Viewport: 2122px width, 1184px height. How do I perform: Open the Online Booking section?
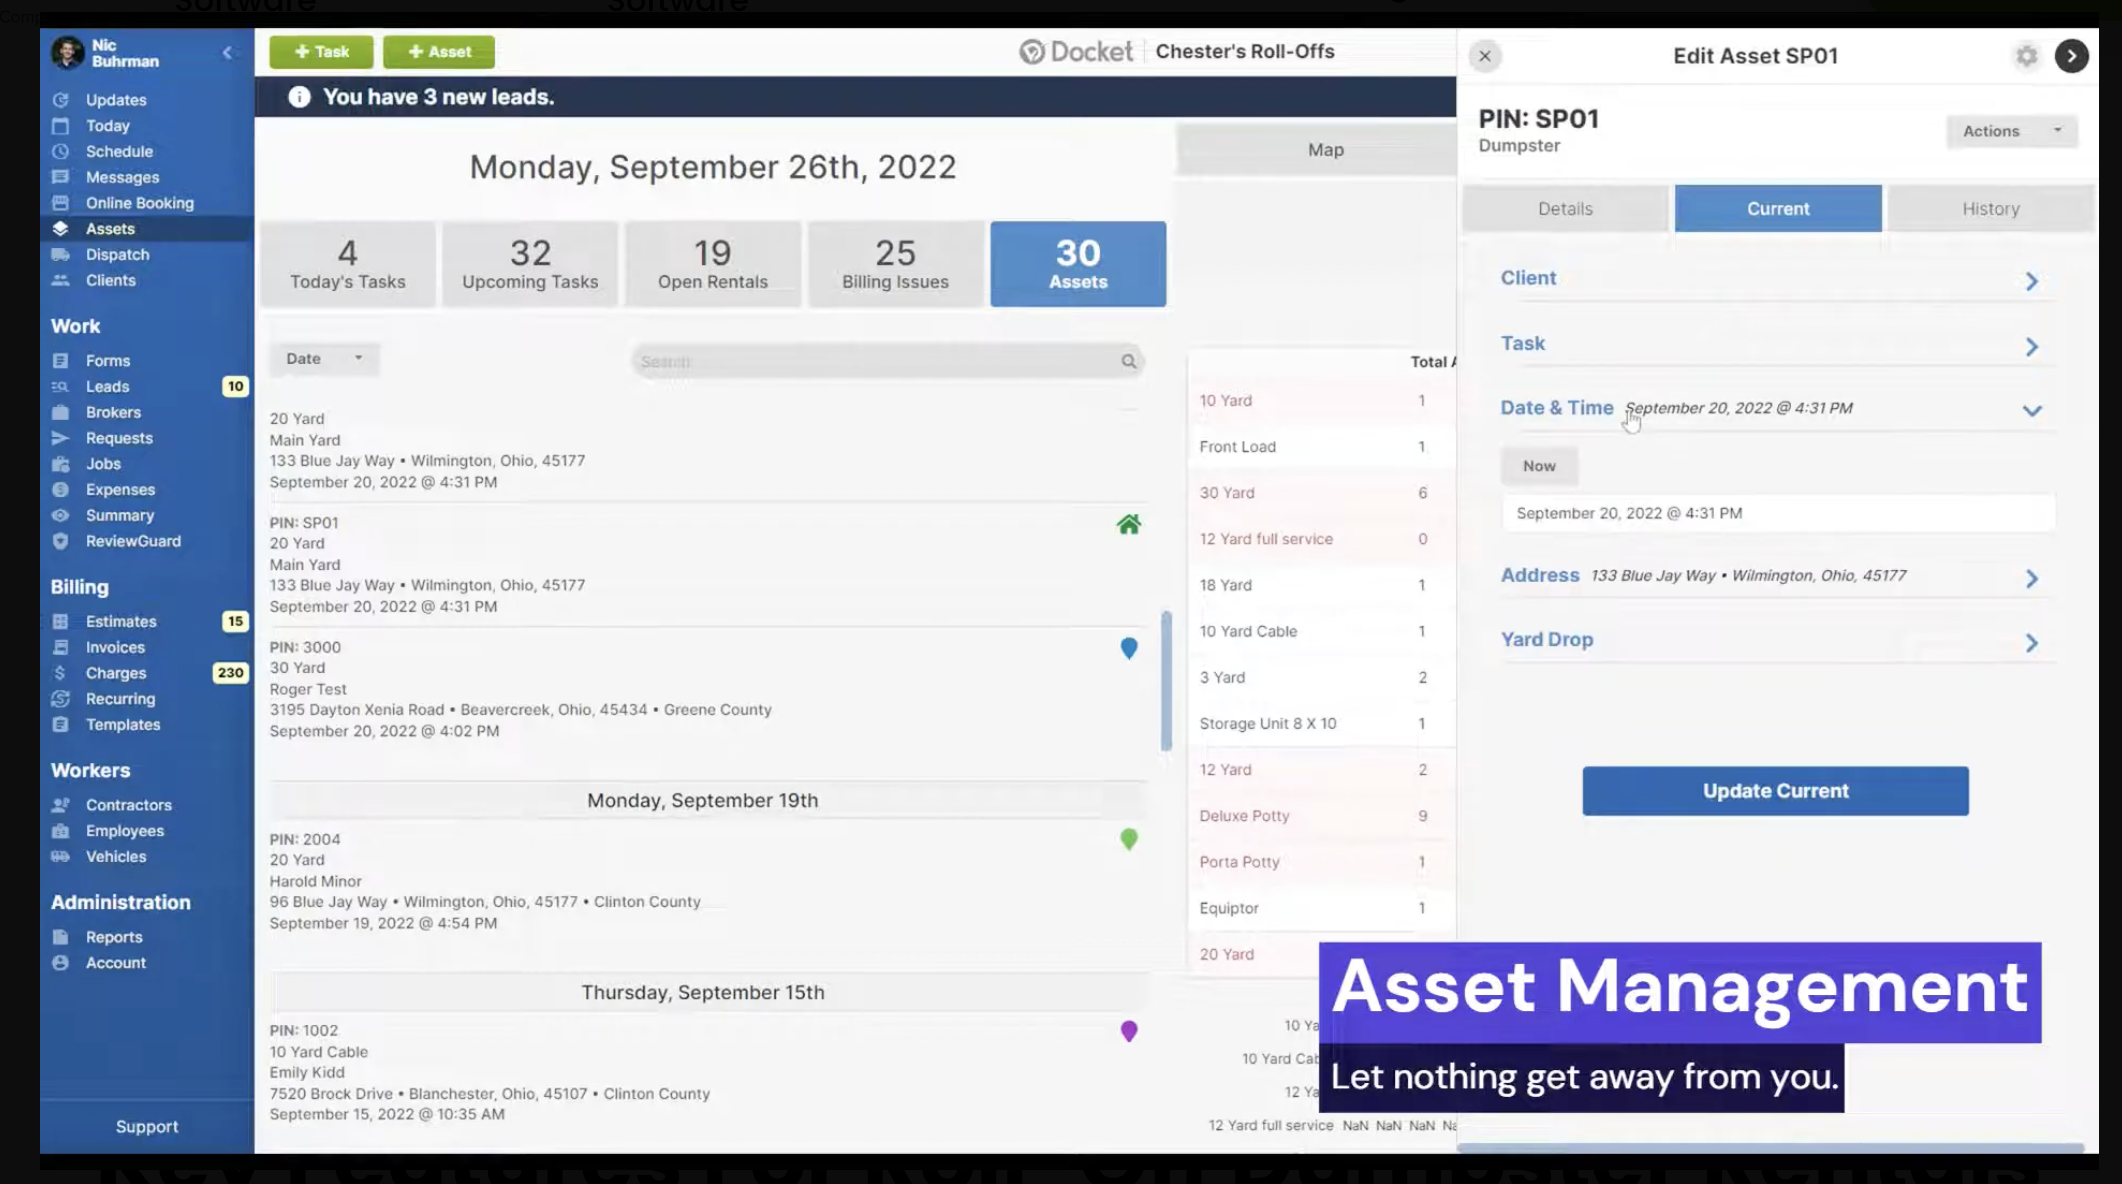(x=139, y=202)
